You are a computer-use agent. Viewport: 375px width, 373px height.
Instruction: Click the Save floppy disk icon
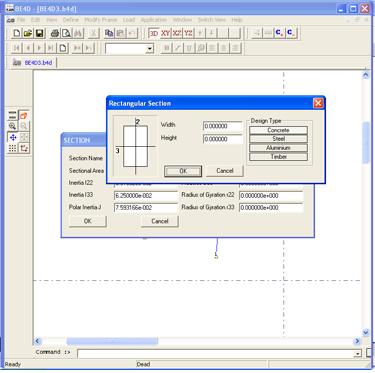pyautogui.click(x=39, y=33)
